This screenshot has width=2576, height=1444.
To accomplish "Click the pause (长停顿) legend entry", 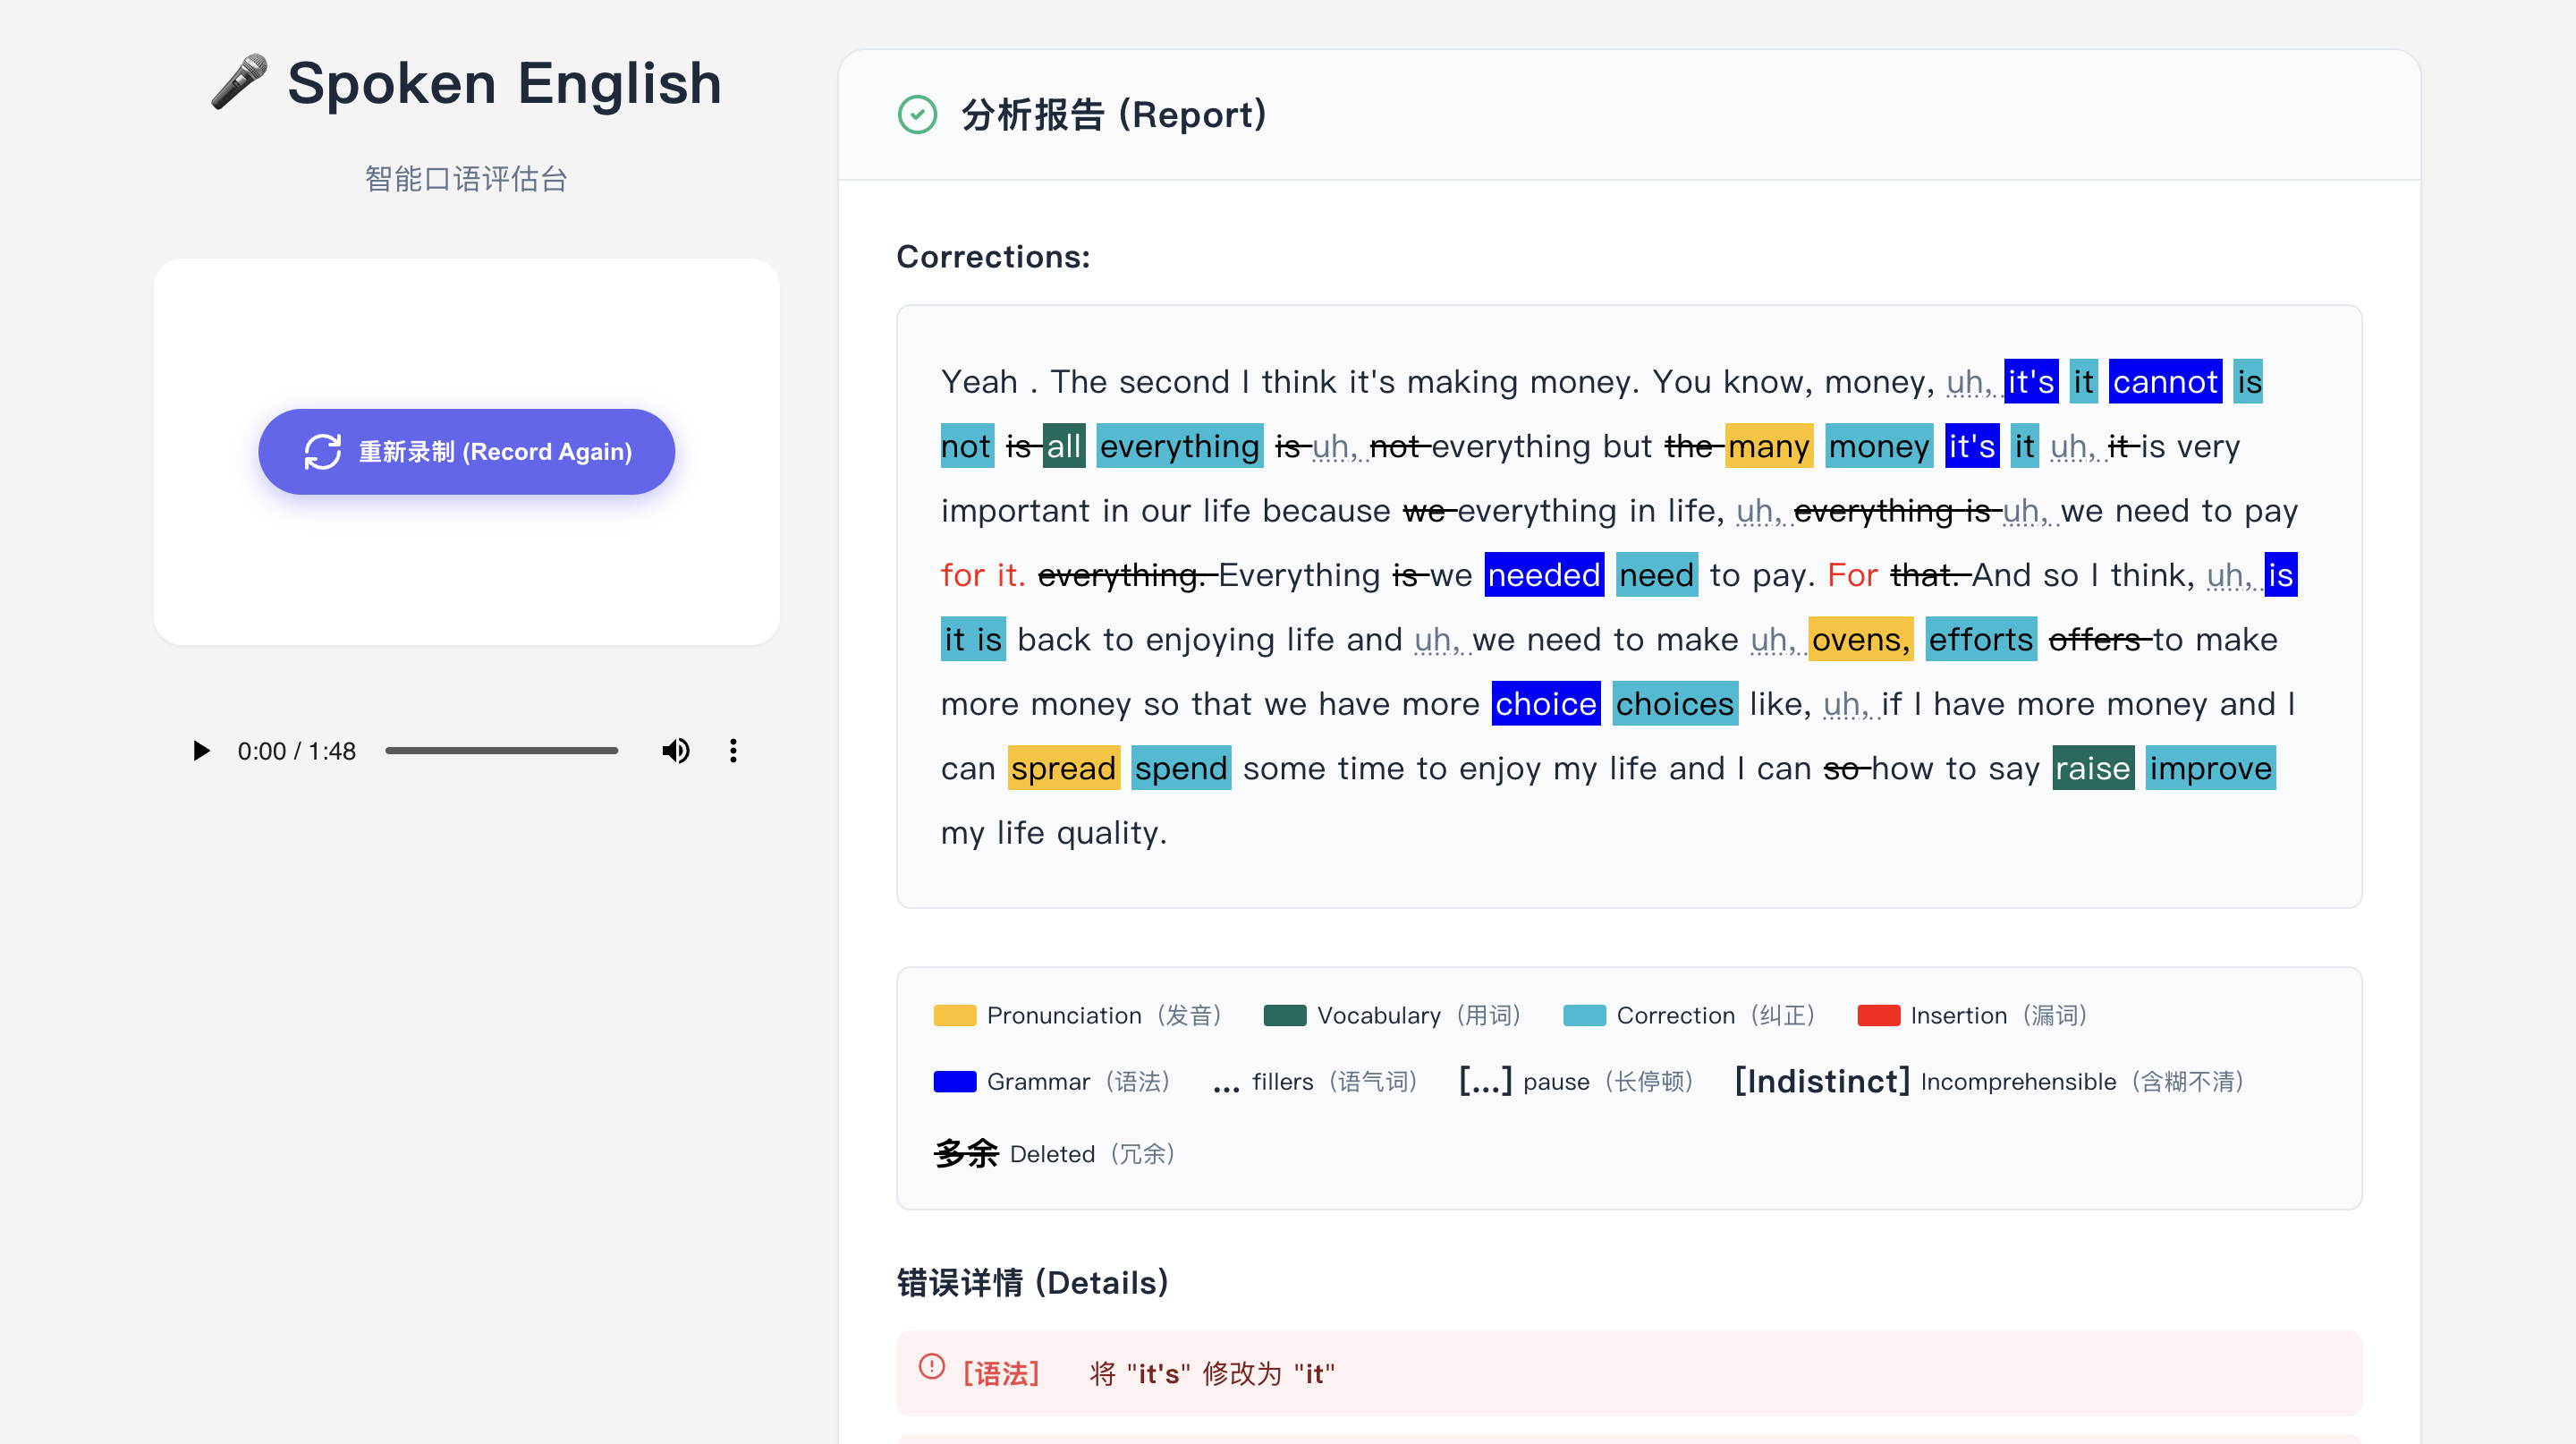I will point(1576,1081).
